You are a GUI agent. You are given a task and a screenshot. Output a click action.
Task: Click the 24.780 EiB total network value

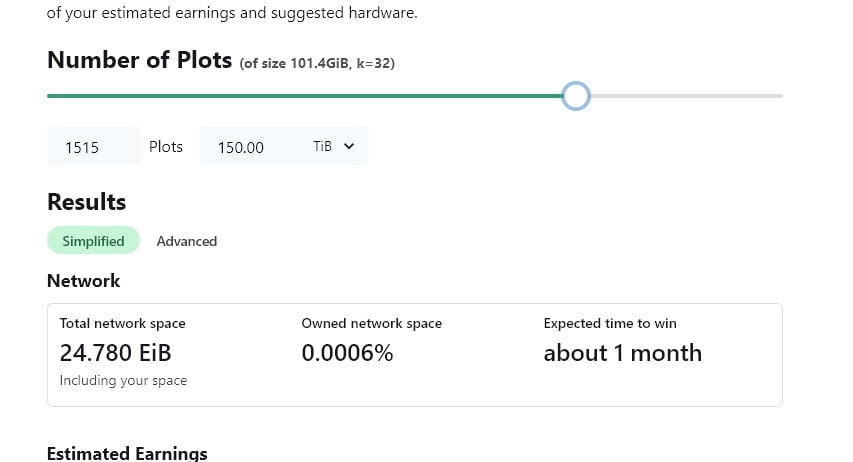click(x=115, y=353)
